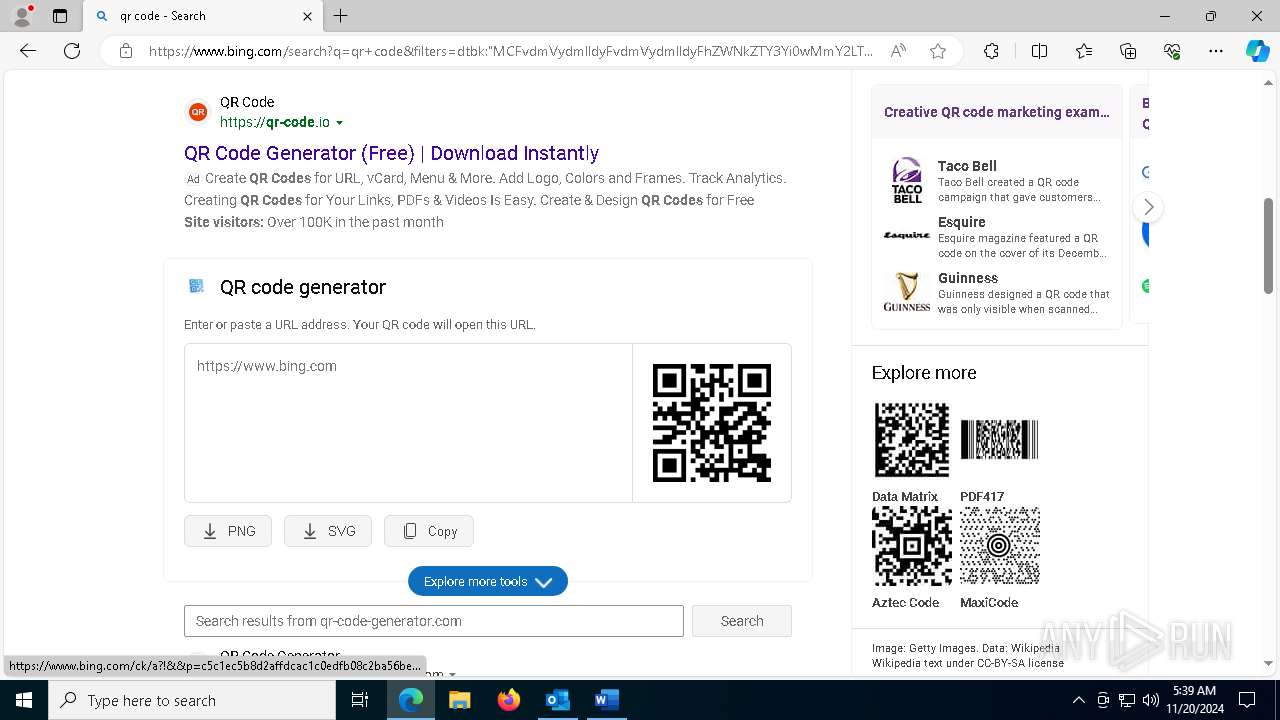Open File Explorer from taskbar
Image resolution: width=1280 pixels, height=720 pixels.
click(x=459, y=700)
